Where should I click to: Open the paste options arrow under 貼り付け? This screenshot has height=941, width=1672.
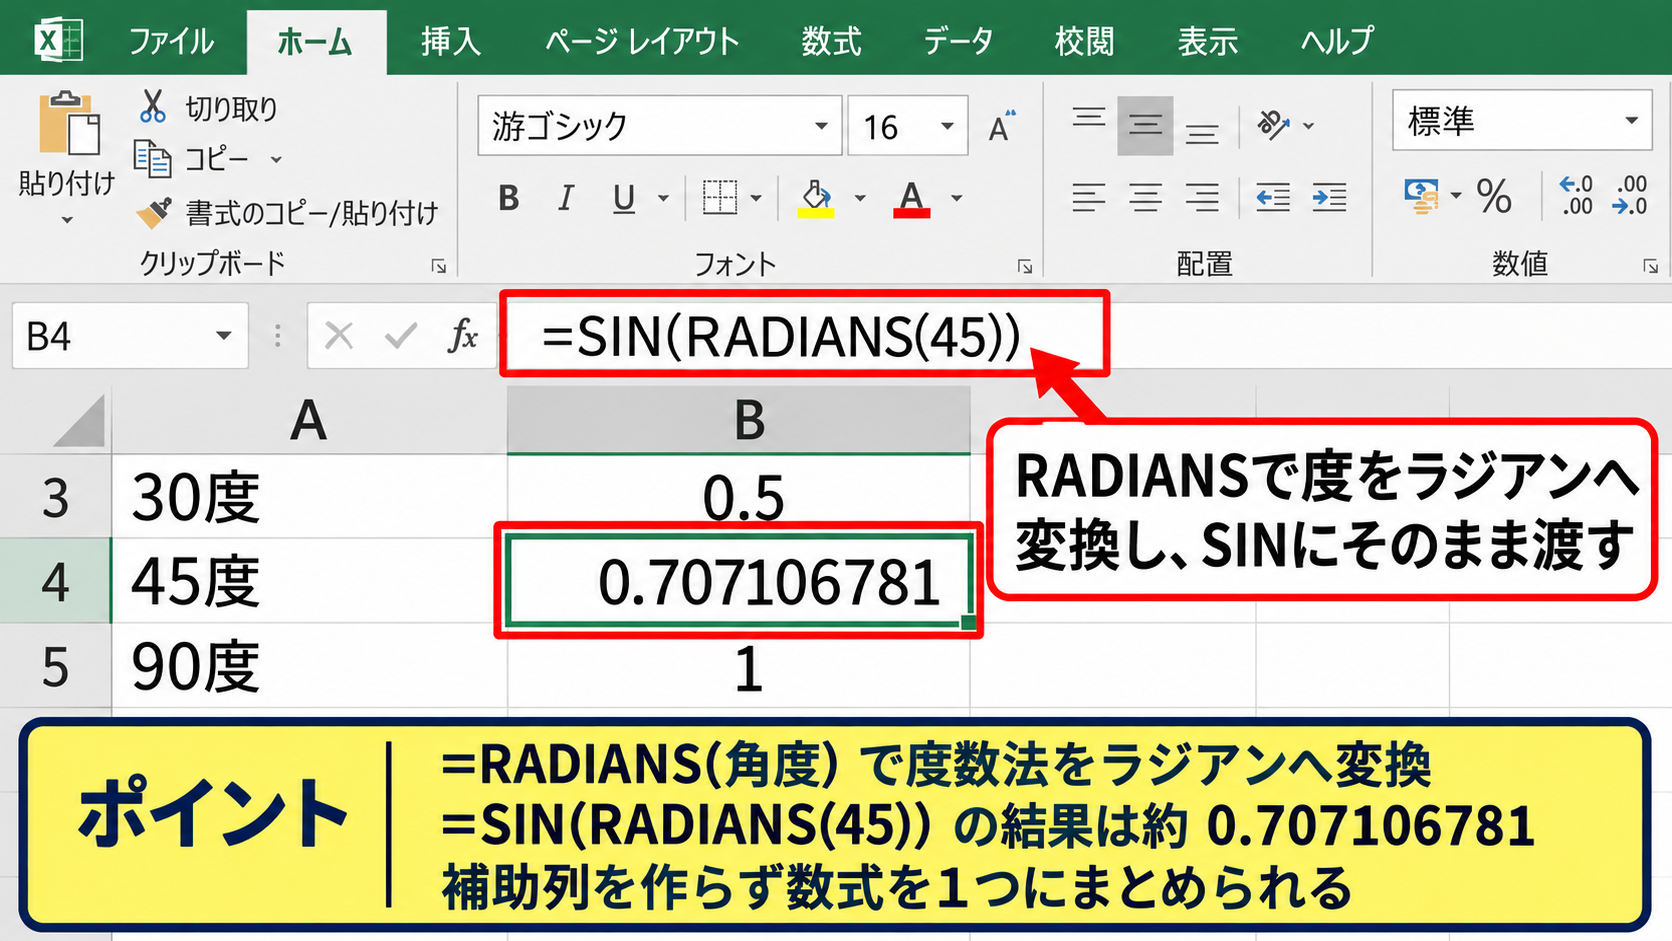click(x=67, y=219)
